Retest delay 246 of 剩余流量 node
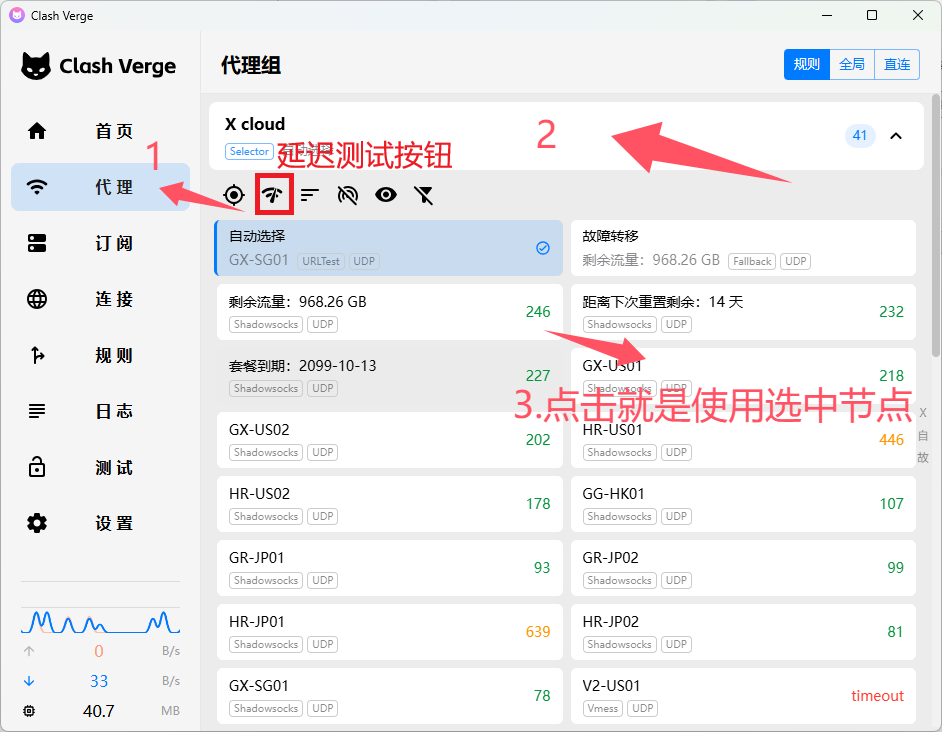This screenshot has height=732, width=942. pos(538,312)
